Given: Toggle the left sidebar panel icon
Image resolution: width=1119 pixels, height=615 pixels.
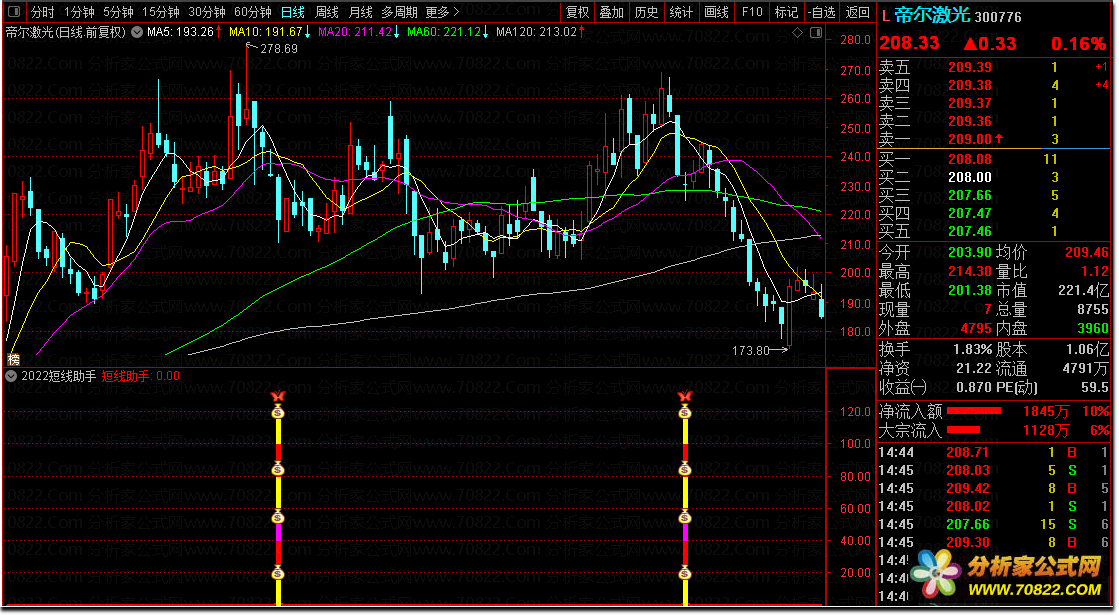Looking at the screenshot, I should tap(14, 12).
